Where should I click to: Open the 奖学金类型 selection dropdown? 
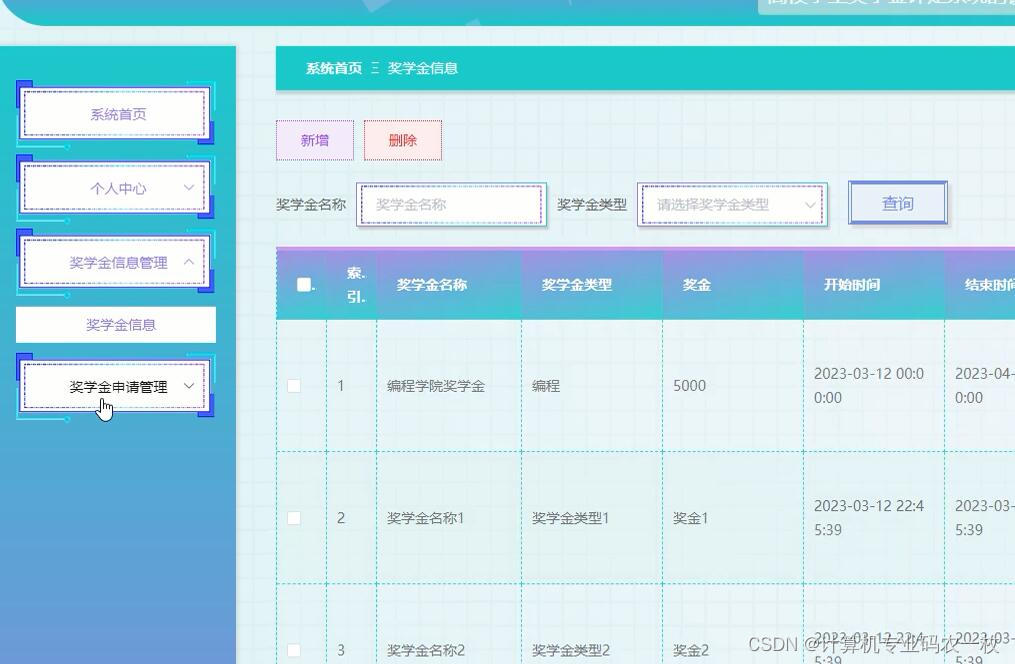[x=732, y=203]
